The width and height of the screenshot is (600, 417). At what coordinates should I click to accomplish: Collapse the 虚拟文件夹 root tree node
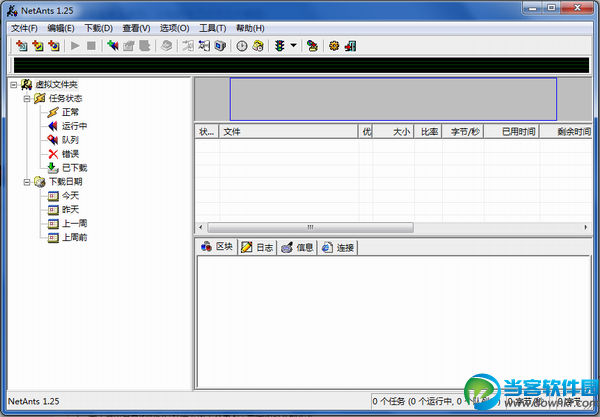click(14, 85)
